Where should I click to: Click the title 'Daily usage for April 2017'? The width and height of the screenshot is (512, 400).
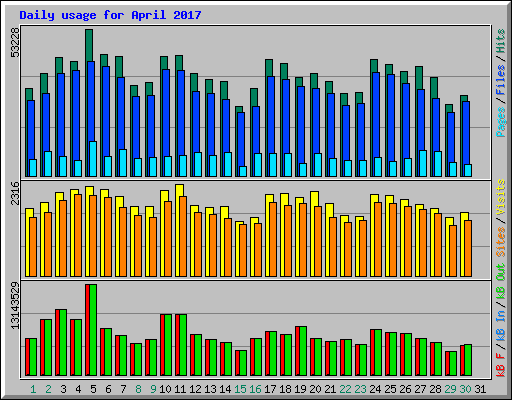tap(110, 15)
